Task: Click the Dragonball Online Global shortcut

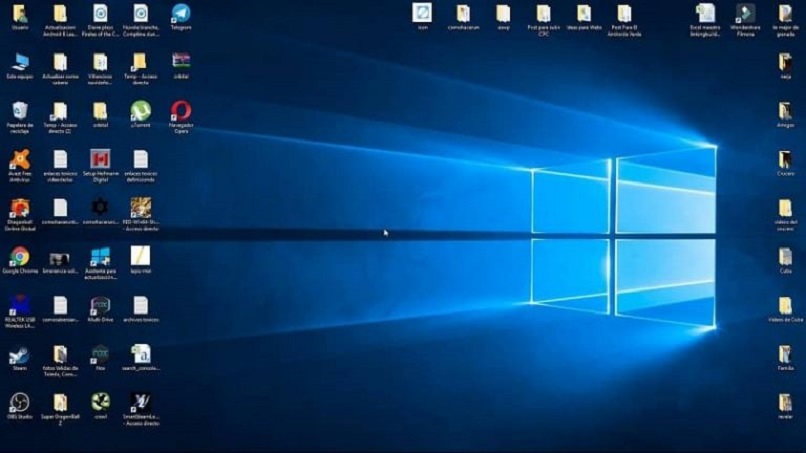Action: tap(20, 208)
